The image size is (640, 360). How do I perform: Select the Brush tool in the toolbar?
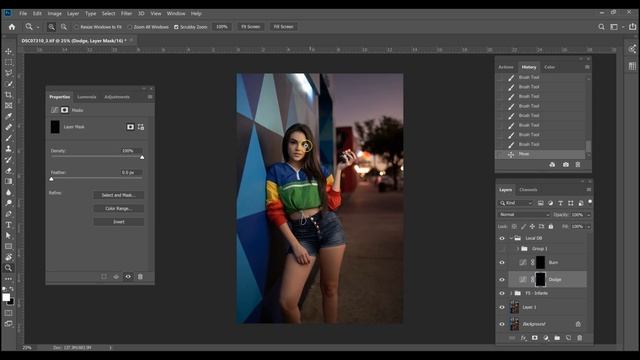[9, 138]
